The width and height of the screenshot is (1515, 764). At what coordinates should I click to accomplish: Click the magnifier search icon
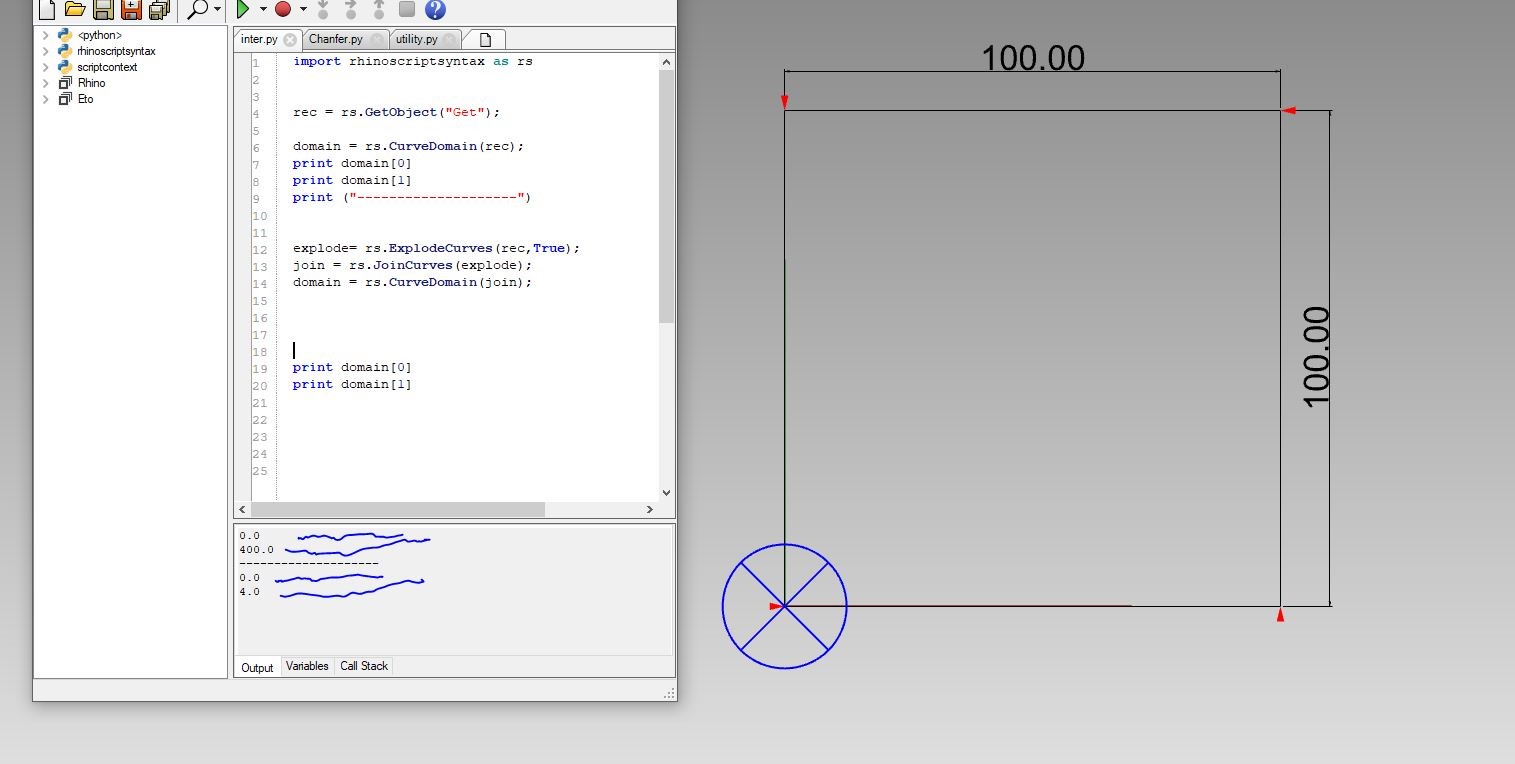coord(198,9)
